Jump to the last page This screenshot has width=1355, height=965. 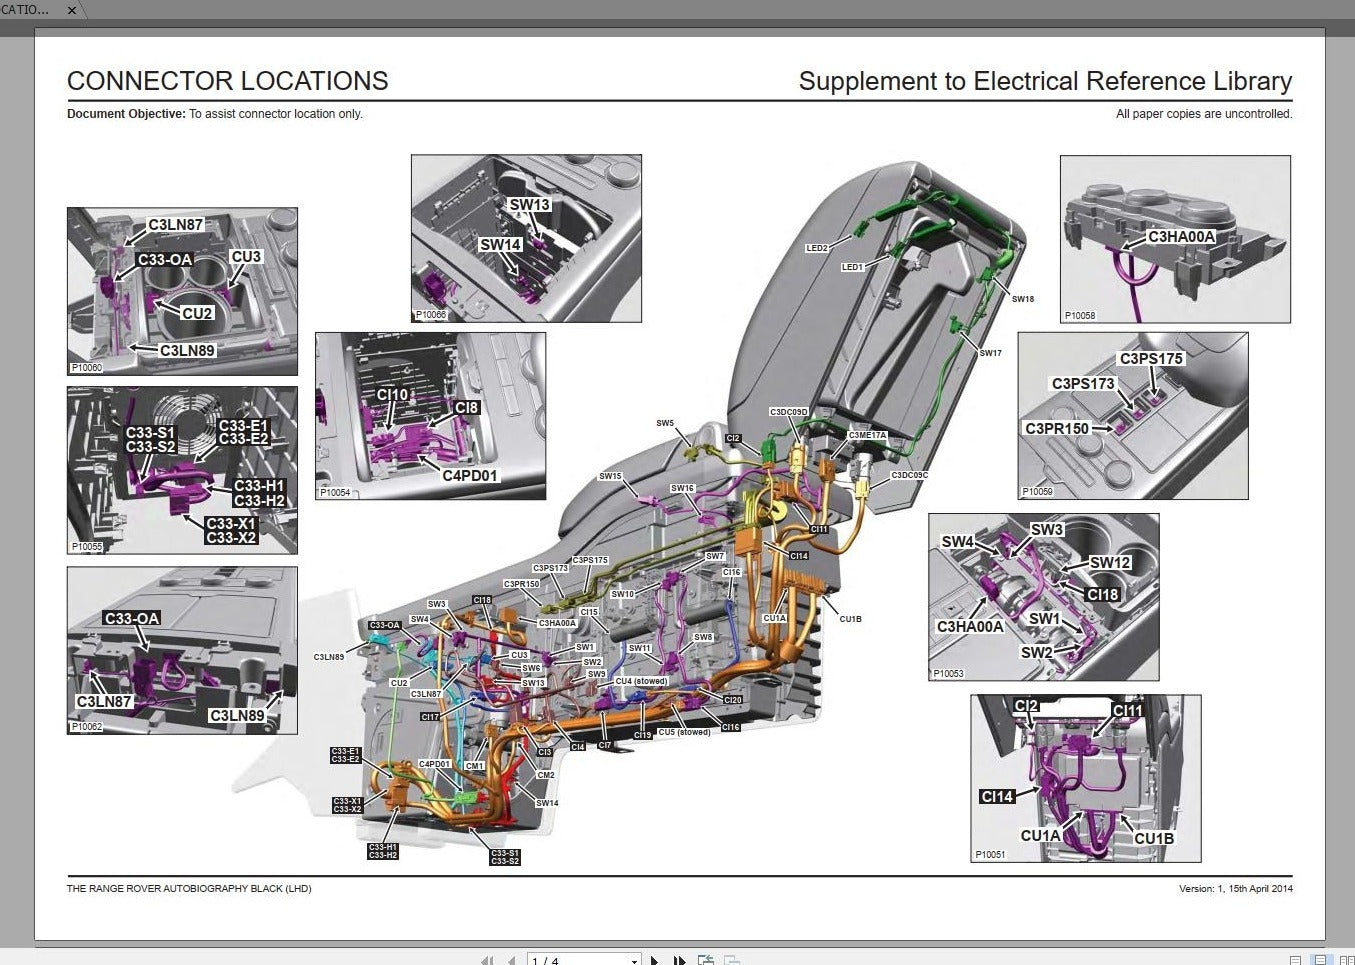point(680,960)
